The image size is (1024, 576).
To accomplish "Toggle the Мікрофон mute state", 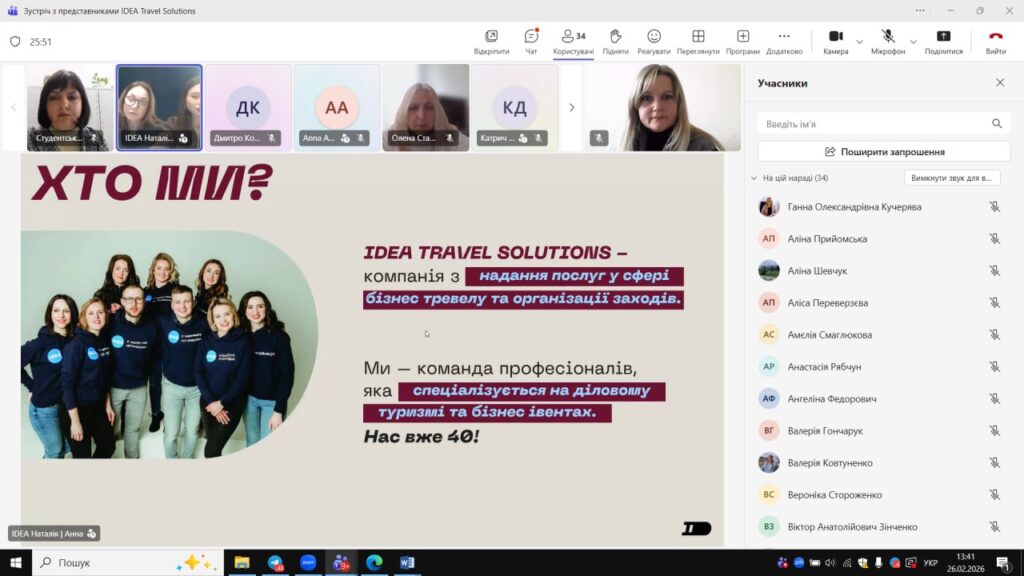I will coord(887,41).
